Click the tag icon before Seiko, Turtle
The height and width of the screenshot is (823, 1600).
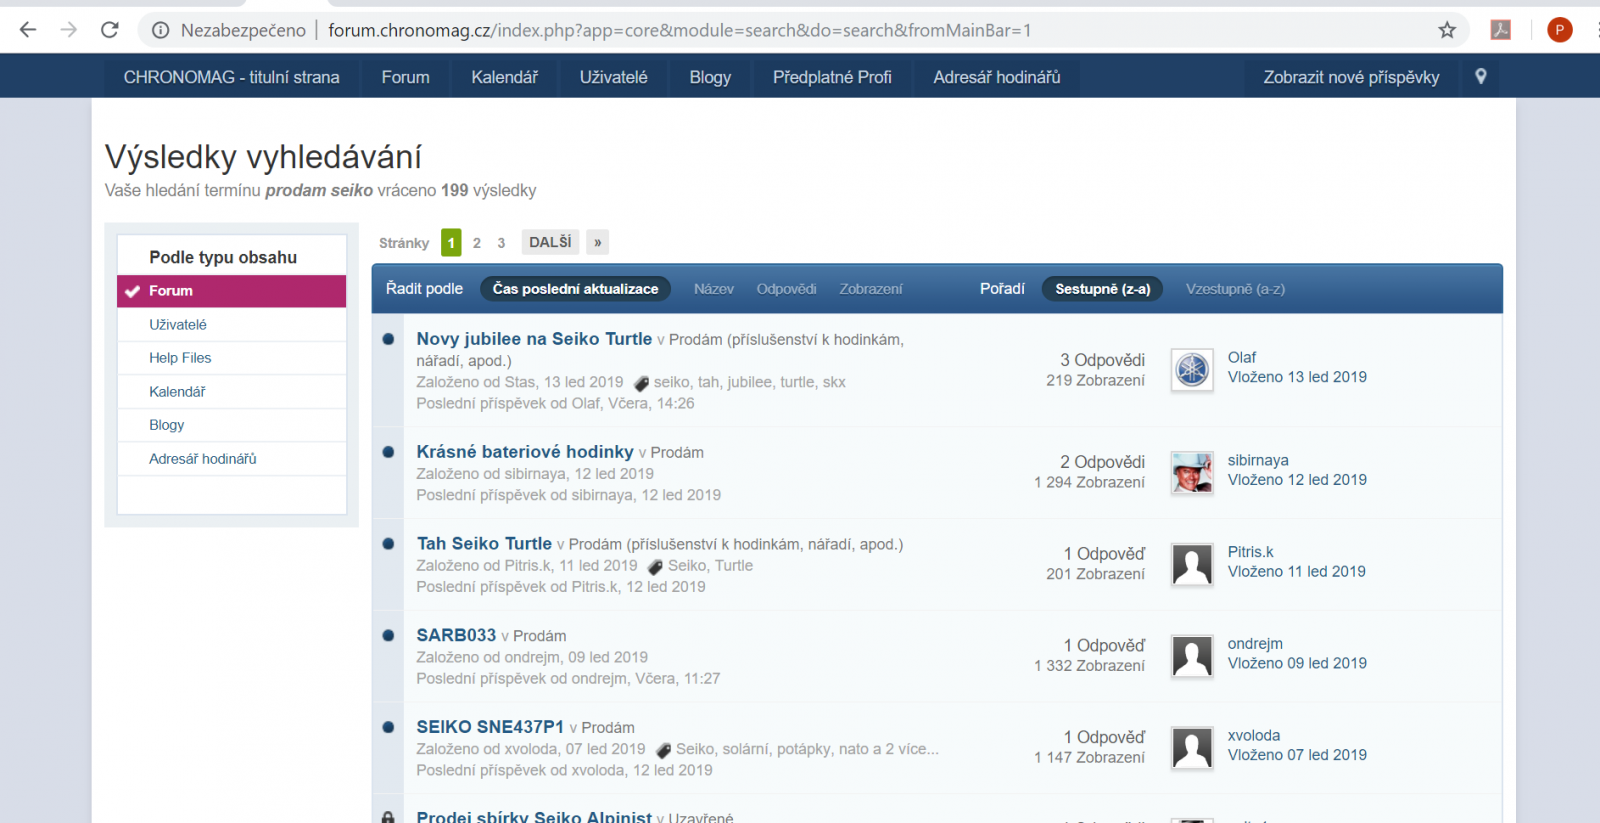(x=655, y=567)
